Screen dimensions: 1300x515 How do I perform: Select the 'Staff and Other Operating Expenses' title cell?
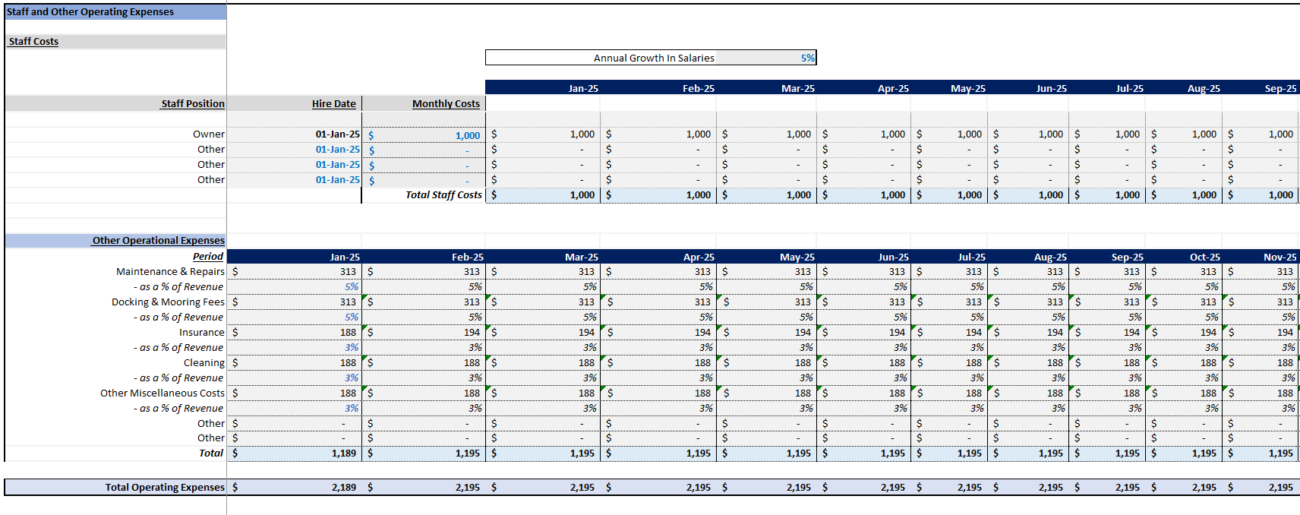tap(115, 12)
